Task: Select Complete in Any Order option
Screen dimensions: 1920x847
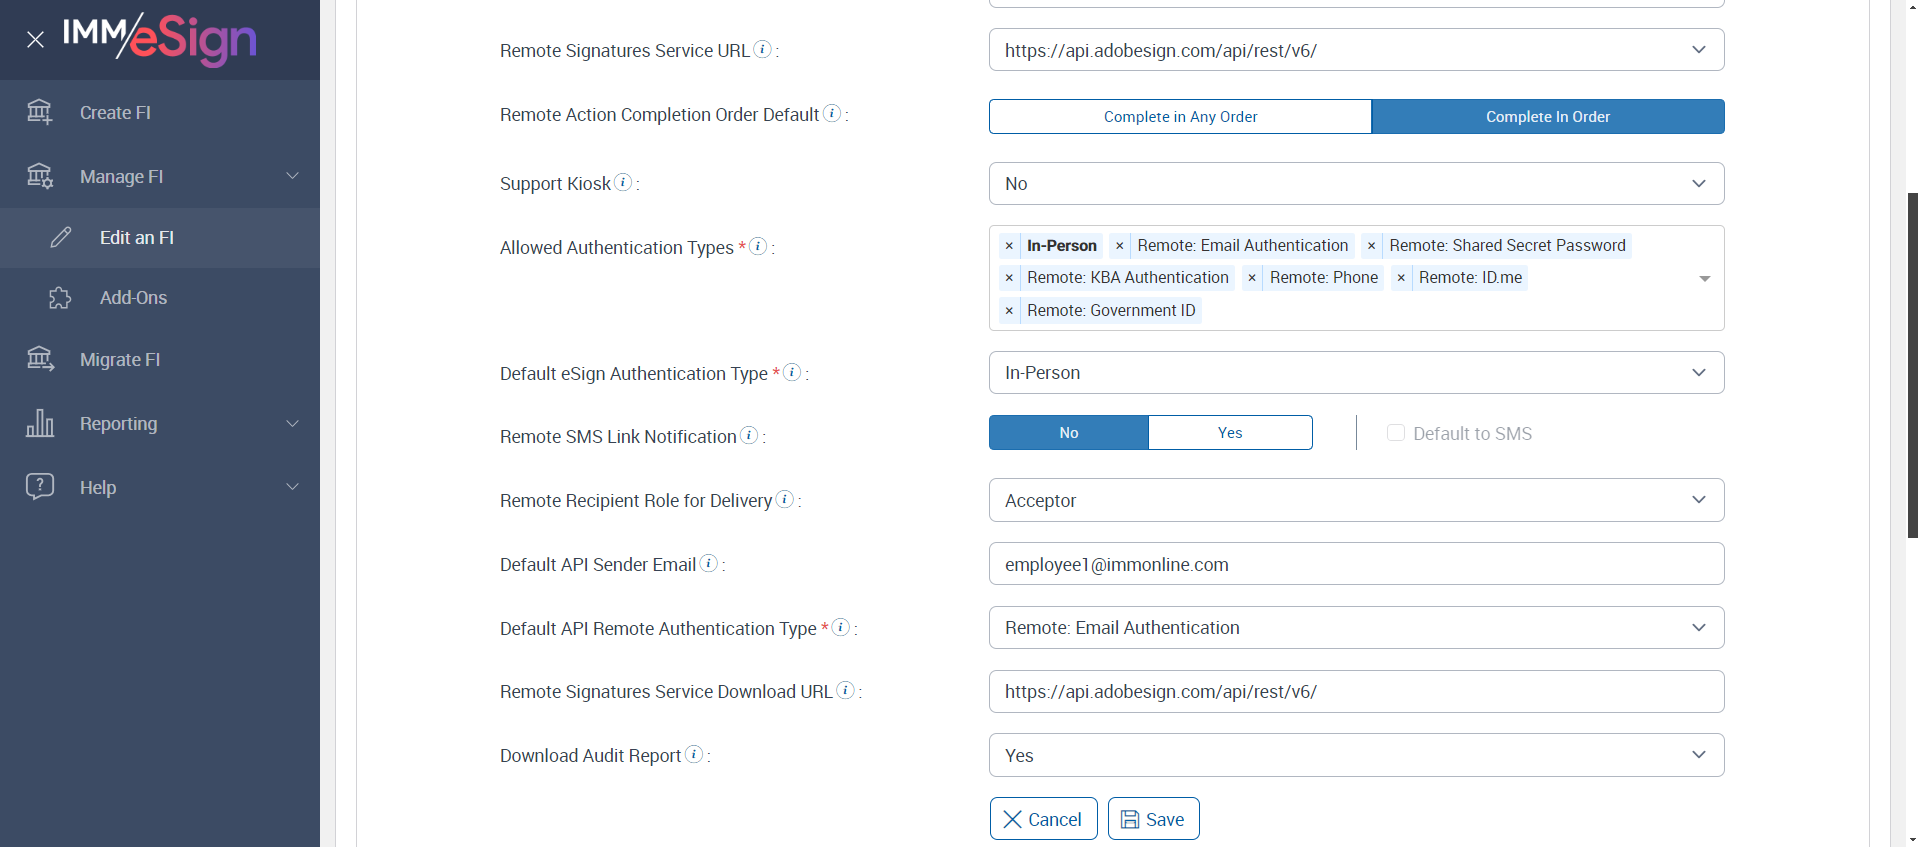Action: click(x=1180, y=117)
